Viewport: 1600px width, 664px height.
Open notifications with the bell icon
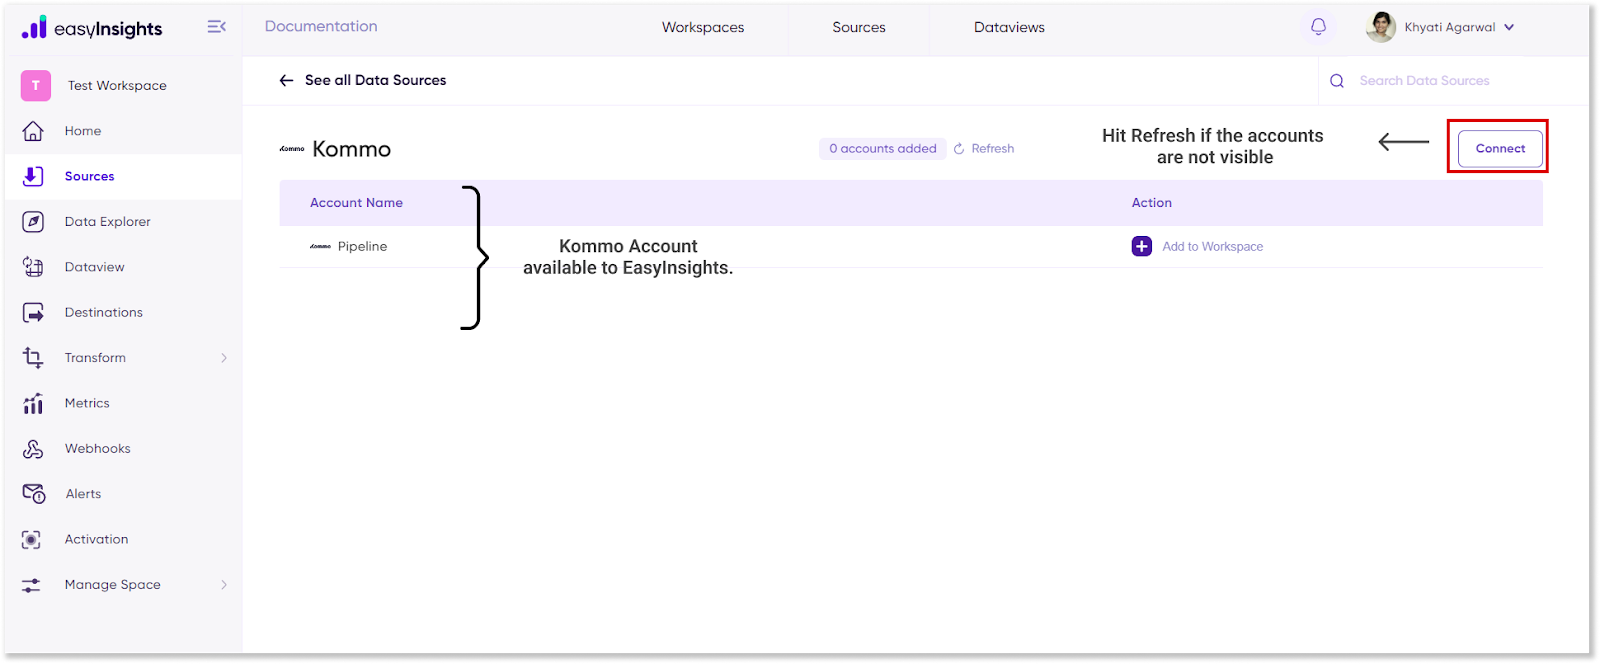click(1318, 27)
